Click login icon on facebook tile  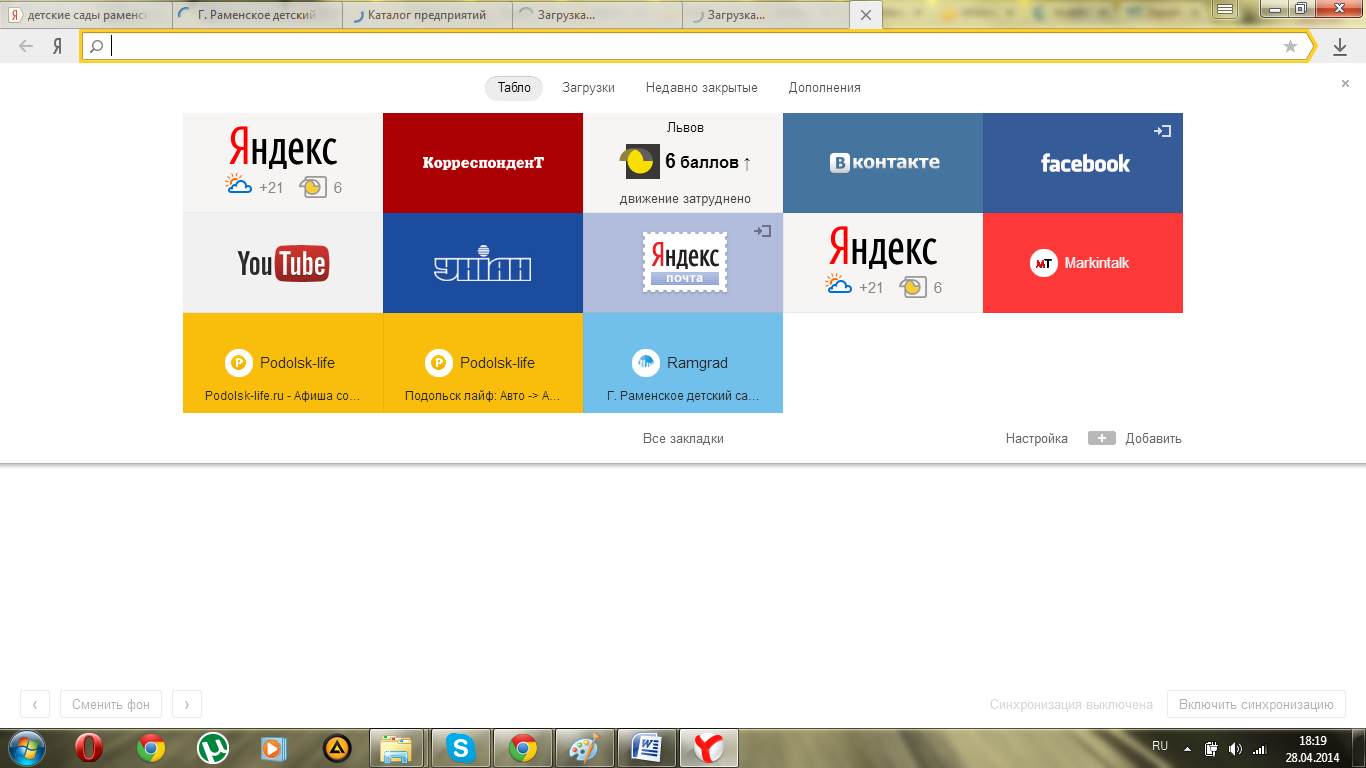point(1162,131)
